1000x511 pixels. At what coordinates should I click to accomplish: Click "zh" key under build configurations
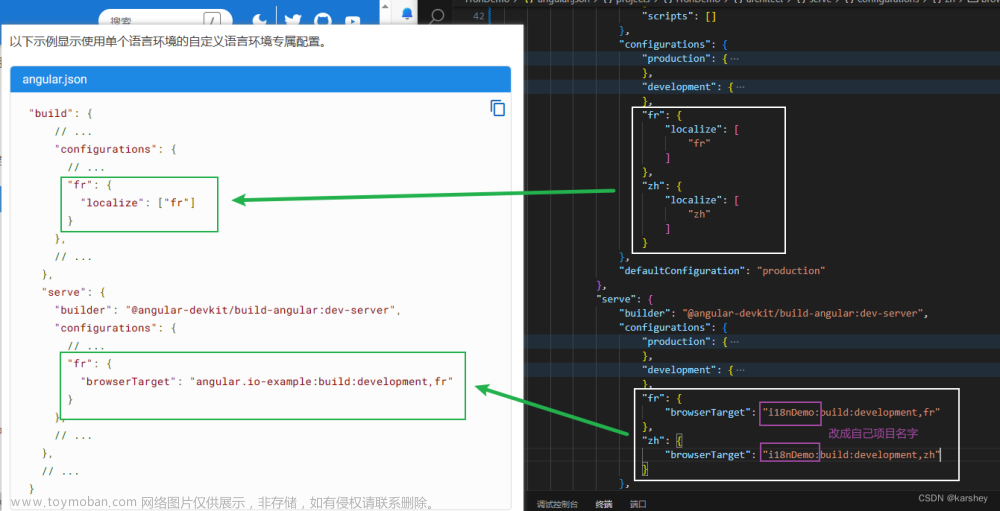coord(654,186)
